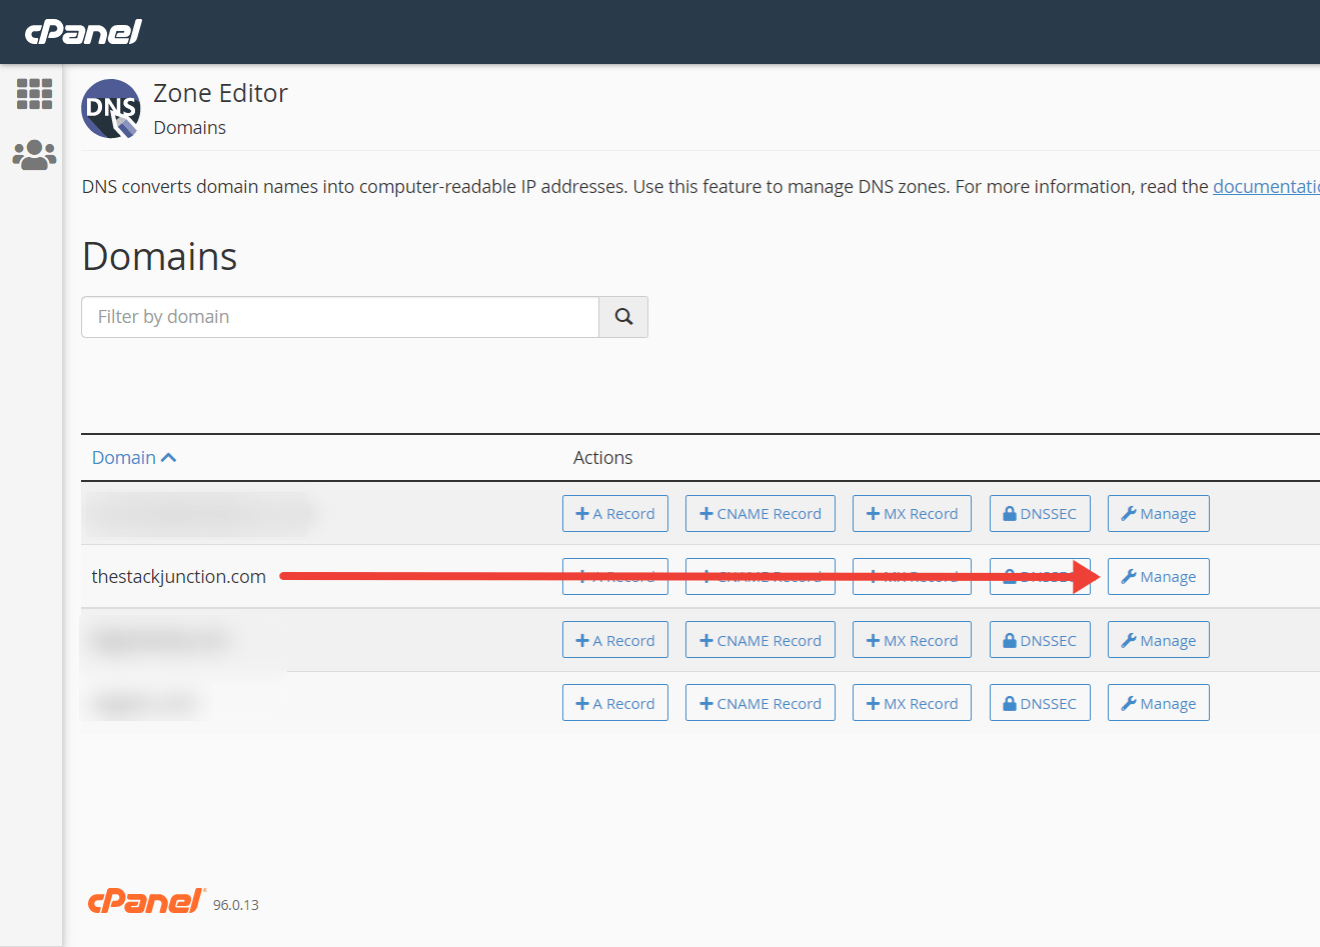The image size is (1320, 947).
Task: Select the user manager icon in the sidebar
Action: tap(34, 155)
